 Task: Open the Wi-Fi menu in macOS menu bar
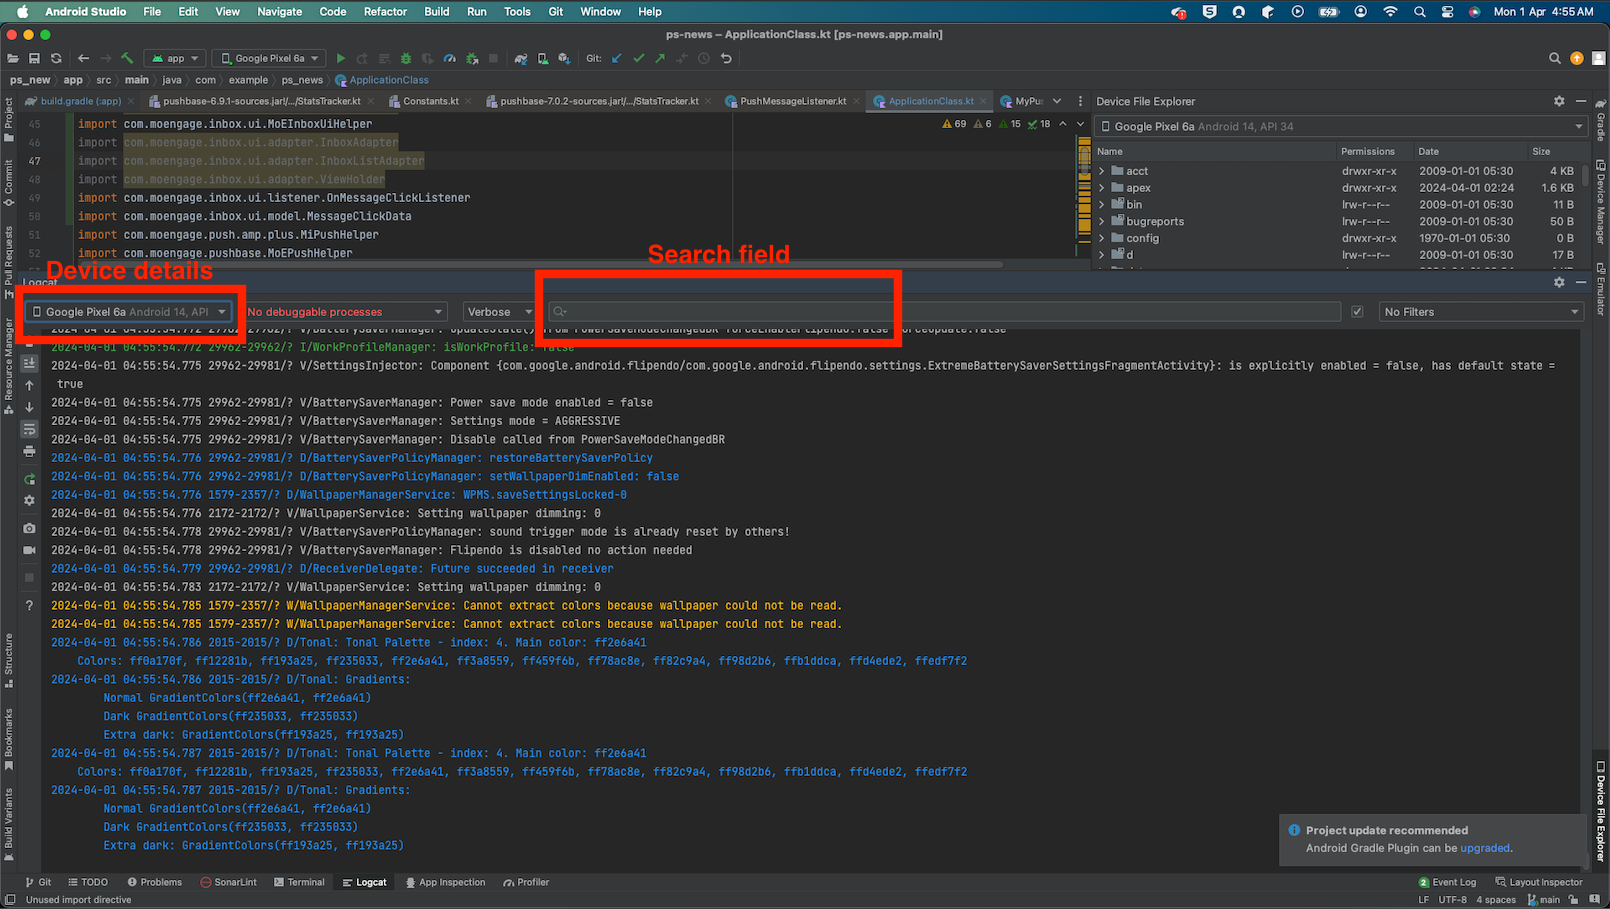tap(1390, 12)
